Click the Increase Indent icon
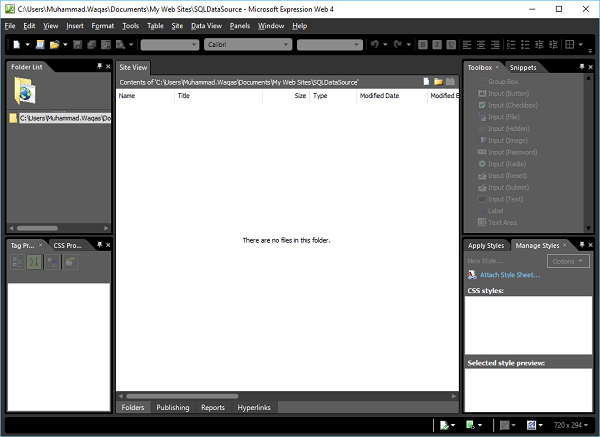This screenshot has width=600, height=437. pos(553,45)
